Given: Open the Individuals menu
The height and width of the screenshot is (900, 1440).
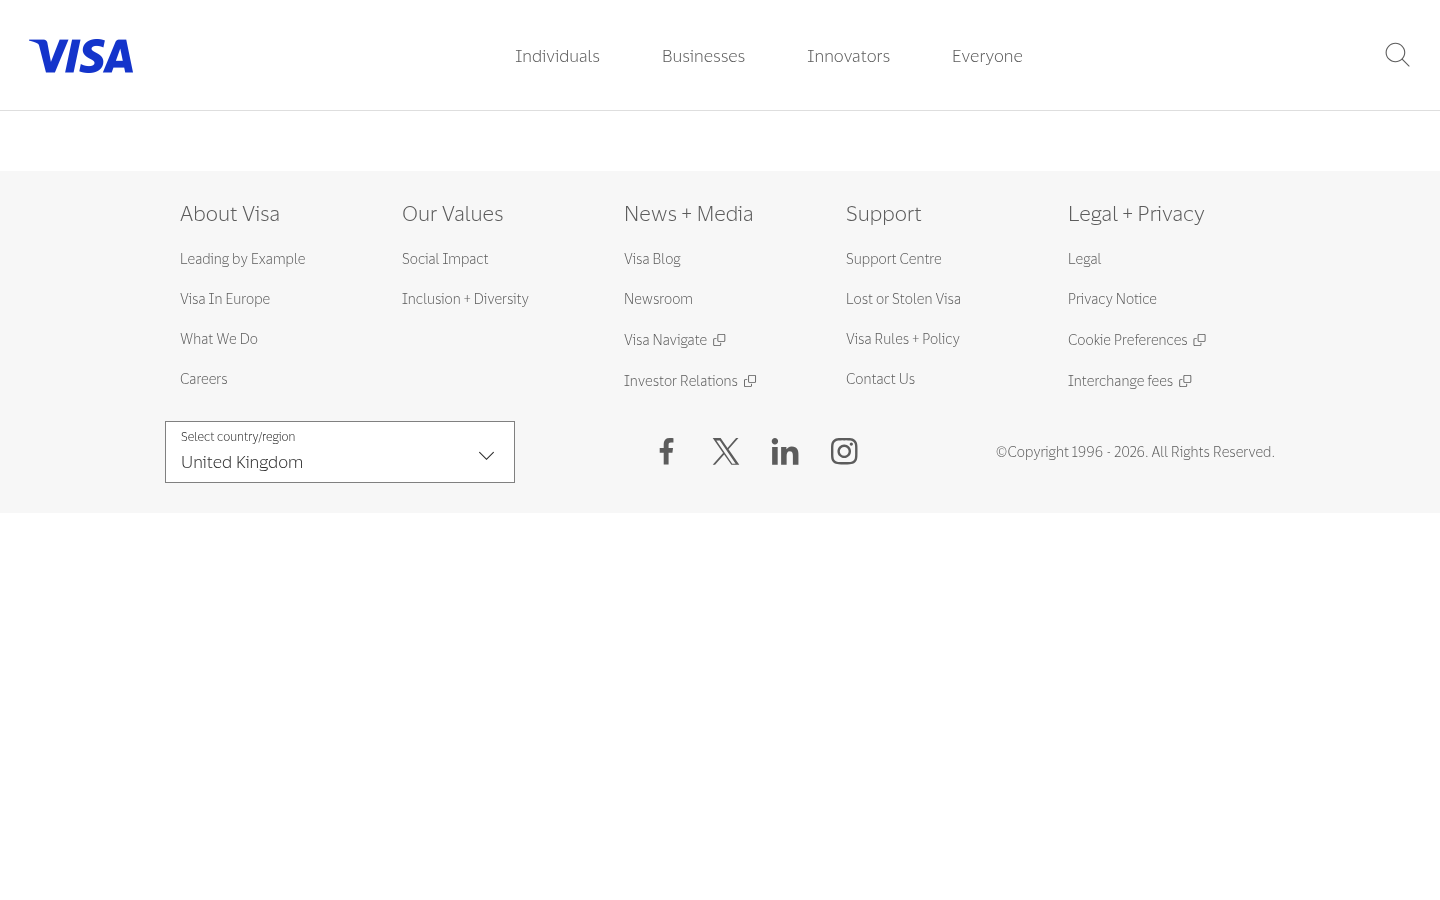Looking at the screenshot, I should click(x=557, y=56).
